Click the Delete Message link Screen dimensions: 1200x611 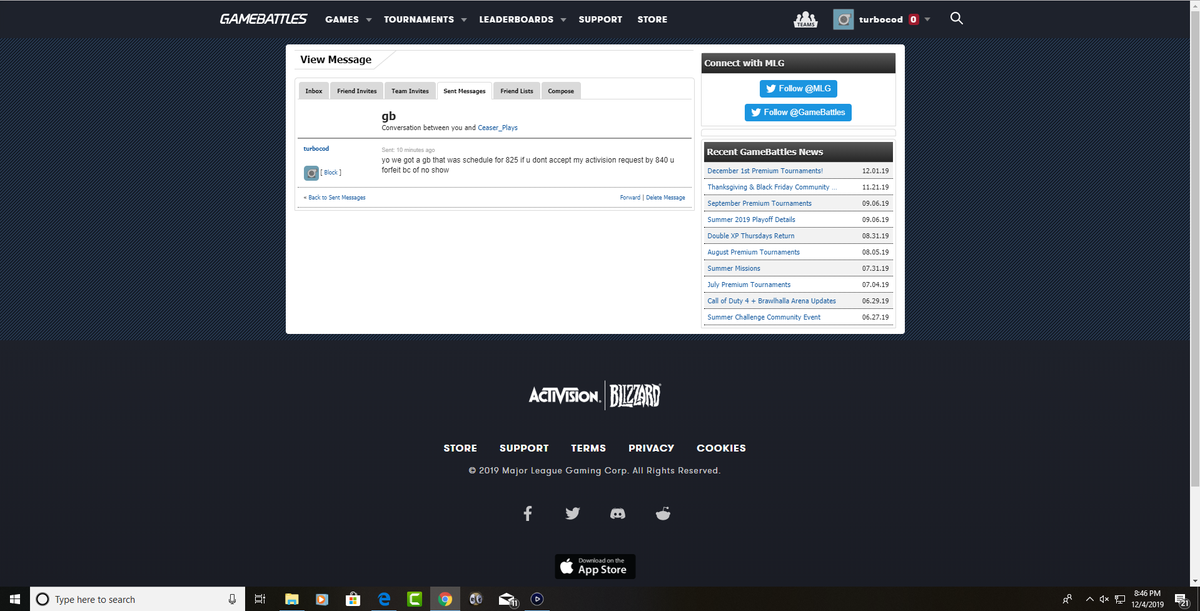click(666, 198)
